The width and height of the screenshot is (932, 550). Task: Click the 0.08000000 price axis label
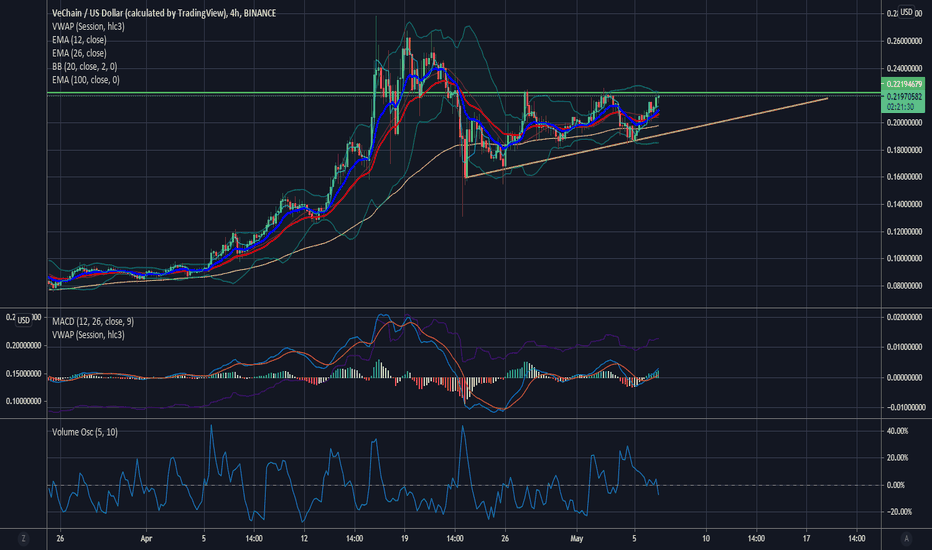pyautogui.click(x=904, y=285)
